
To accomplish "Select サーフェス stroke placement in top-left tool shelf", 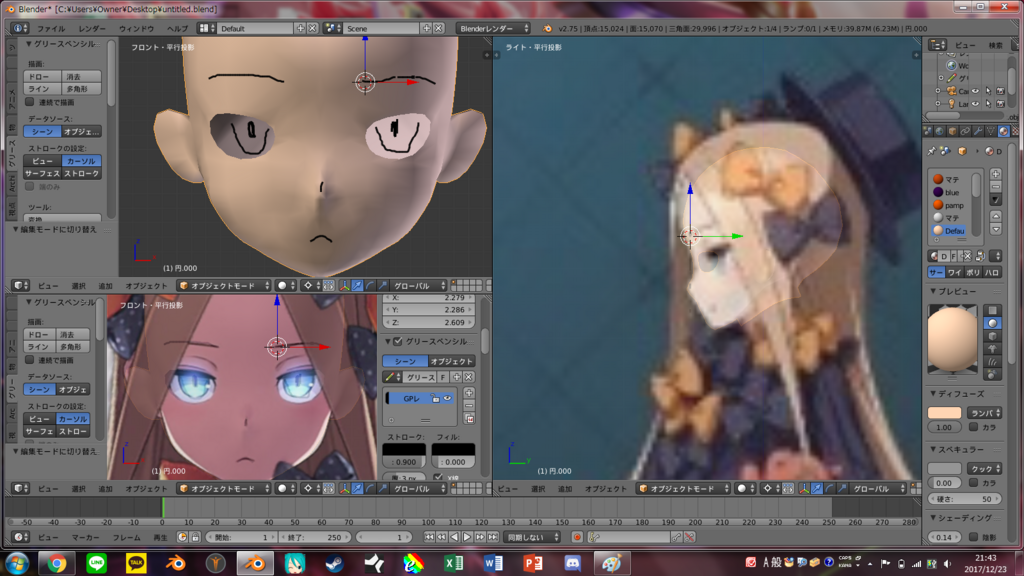I will click(x=42, y=174).
